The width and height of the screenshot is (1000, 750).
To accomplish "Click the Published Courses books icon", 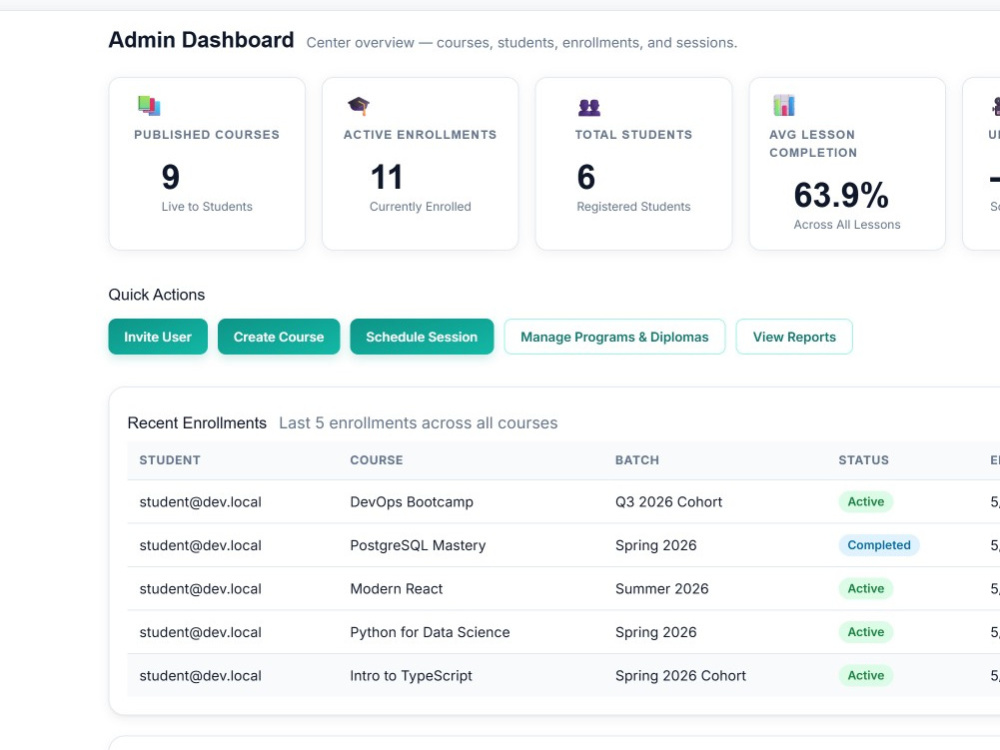I will pos(149,106).
